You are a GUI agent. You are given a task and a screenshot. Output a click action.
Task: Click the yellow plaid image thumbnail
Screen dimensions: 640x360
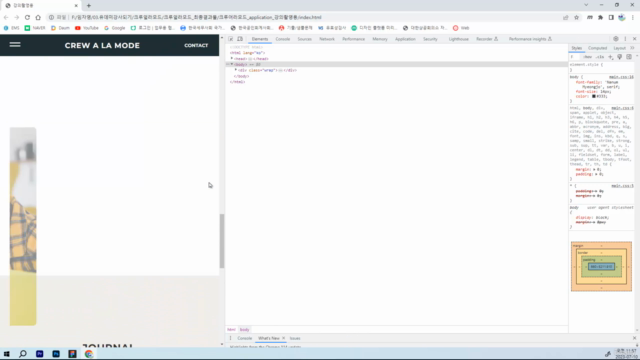pyautogui.click(x=23, y=227)
